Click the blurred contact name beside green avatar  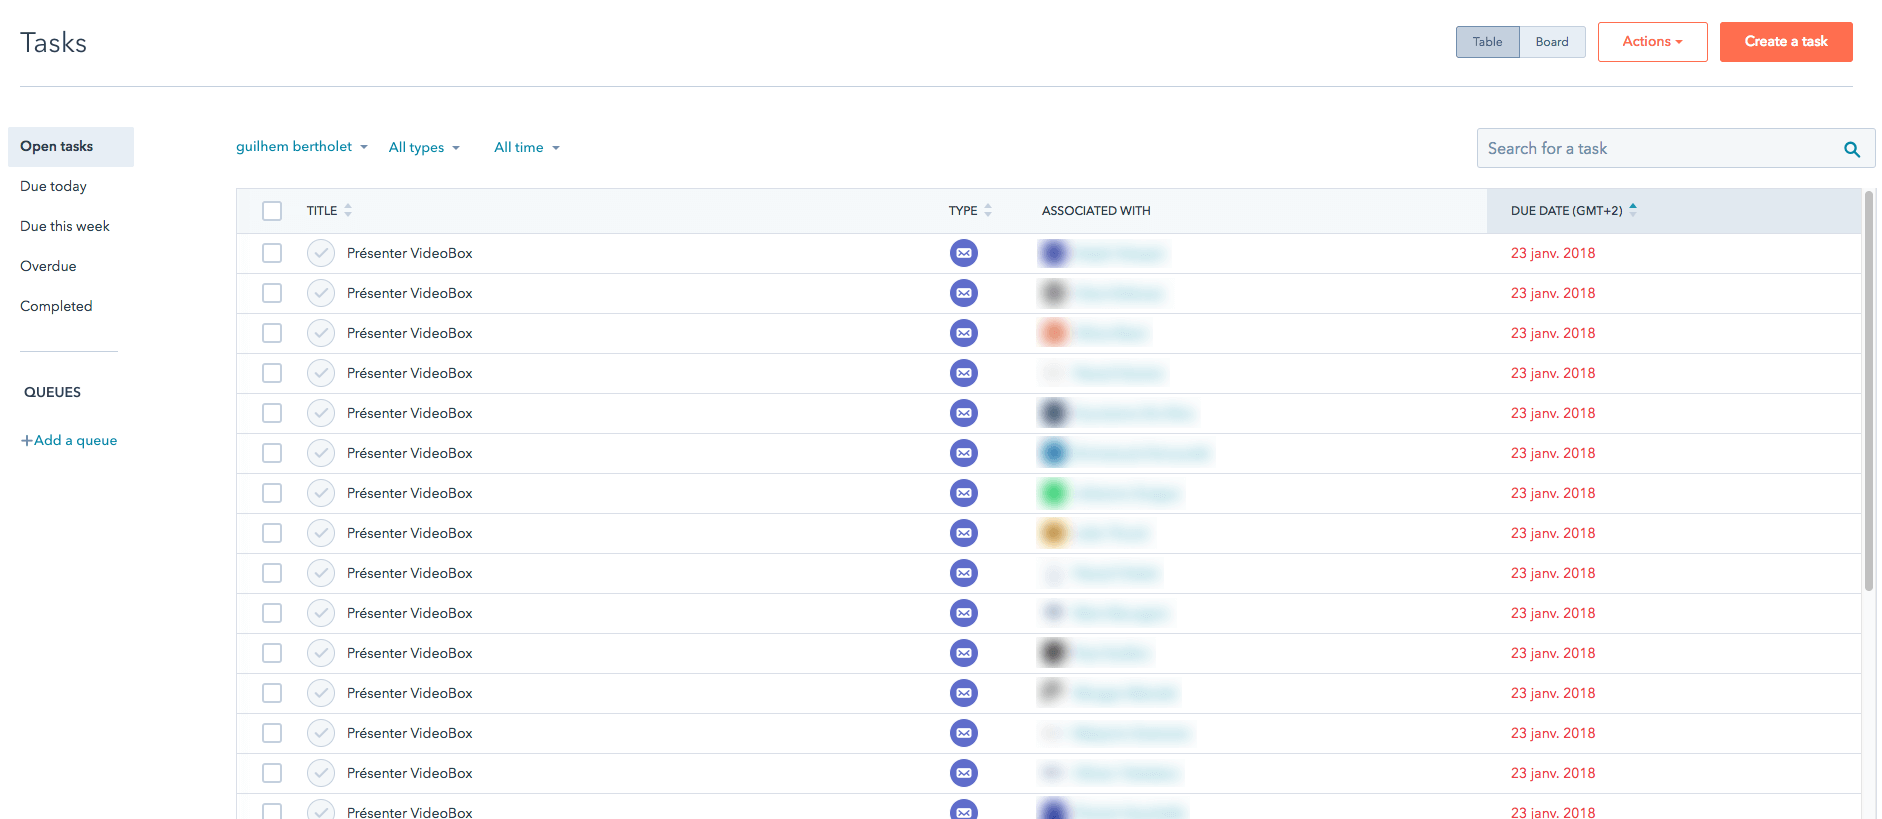[1127, 493]
